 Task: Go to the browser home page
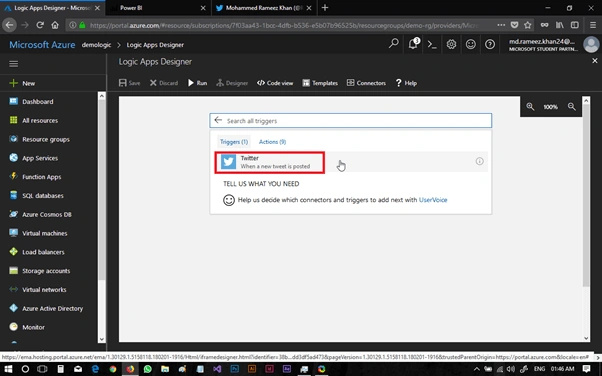point(55,25)
